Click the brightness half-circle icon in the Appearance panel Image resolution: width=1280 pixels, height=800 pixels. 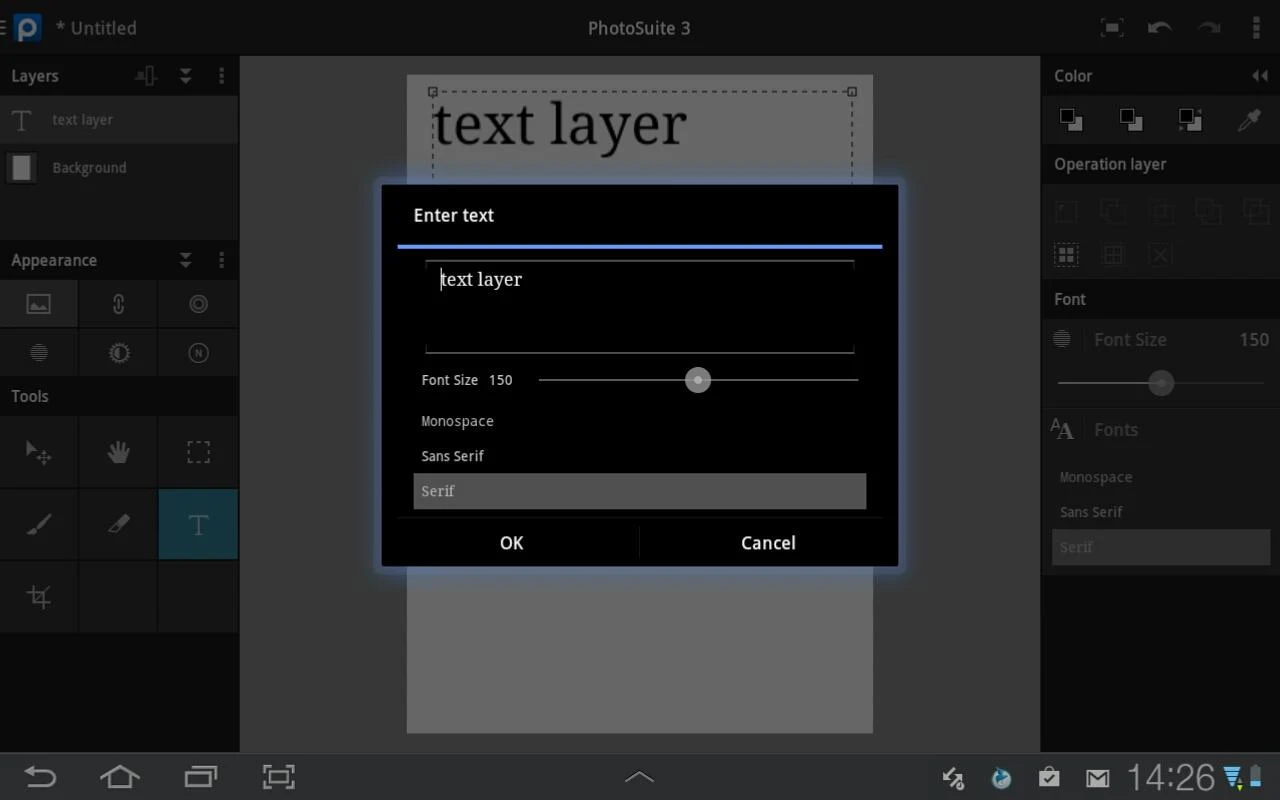pyautogui.click(x=119, y=352)
